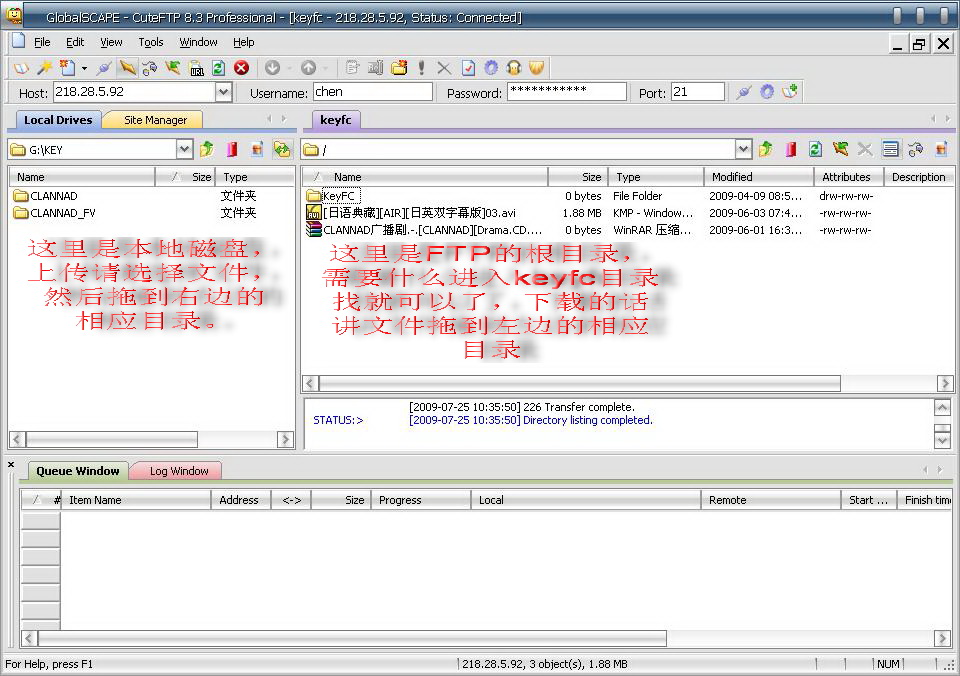The width and height of the screenshot is (960, 676).
Task: Expand the remote path dropdown
Action: tap(743, 149)
